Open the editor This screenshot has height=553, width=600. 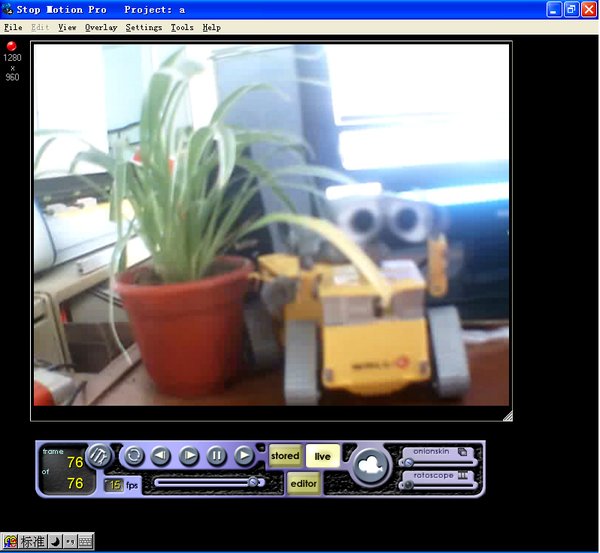click(303, 484)
